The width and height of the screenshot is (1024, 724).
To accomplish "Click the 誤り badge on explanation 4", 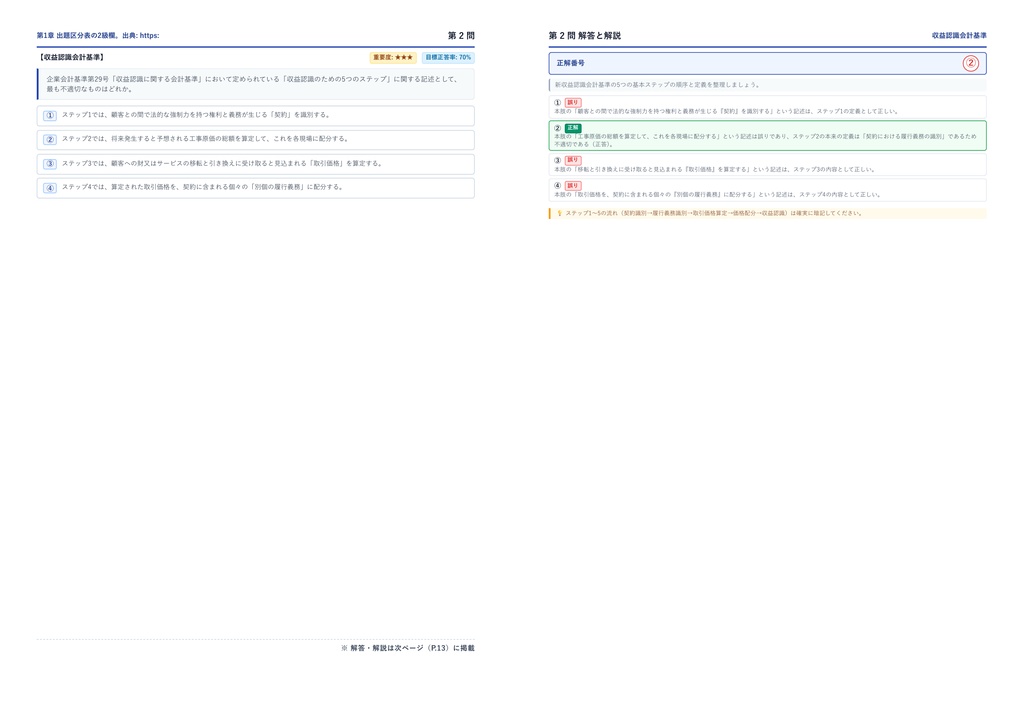I will click(573, 185).
